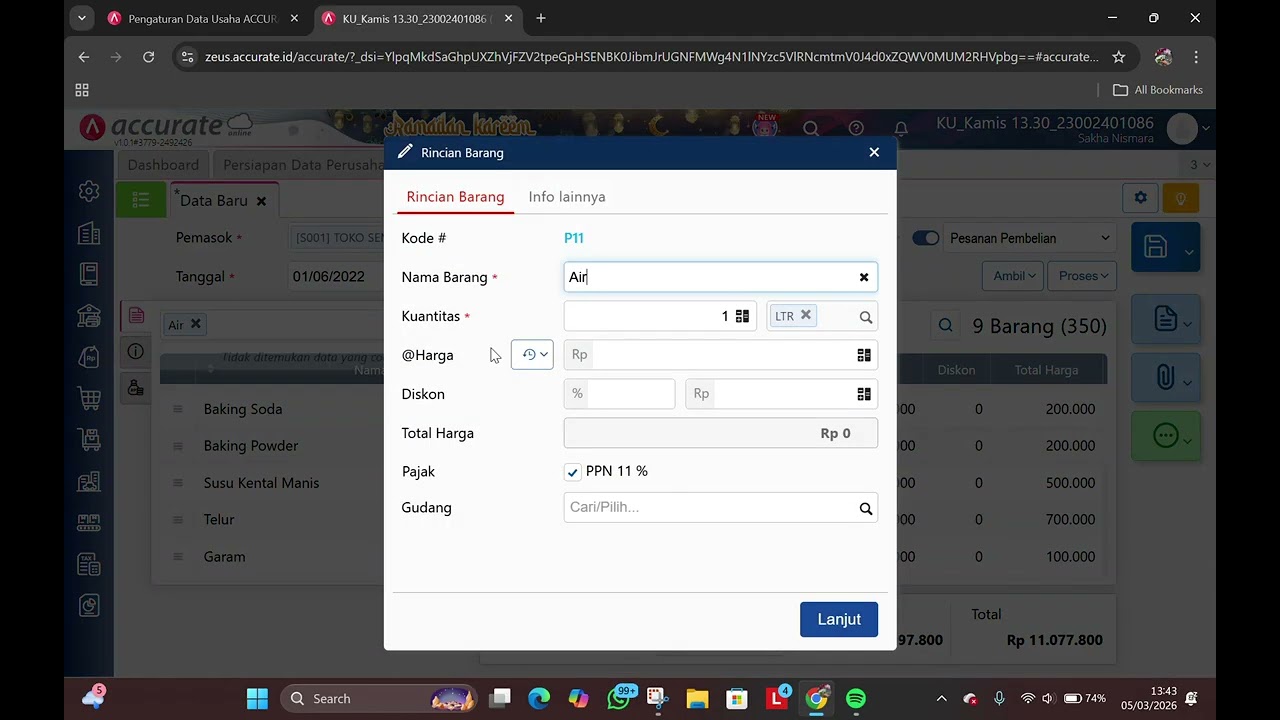The height and width of the screenshot is (720, 1280).
Task: Toggle the switch beside Pesanan Pembelian
Action: (x=925, y=238)
